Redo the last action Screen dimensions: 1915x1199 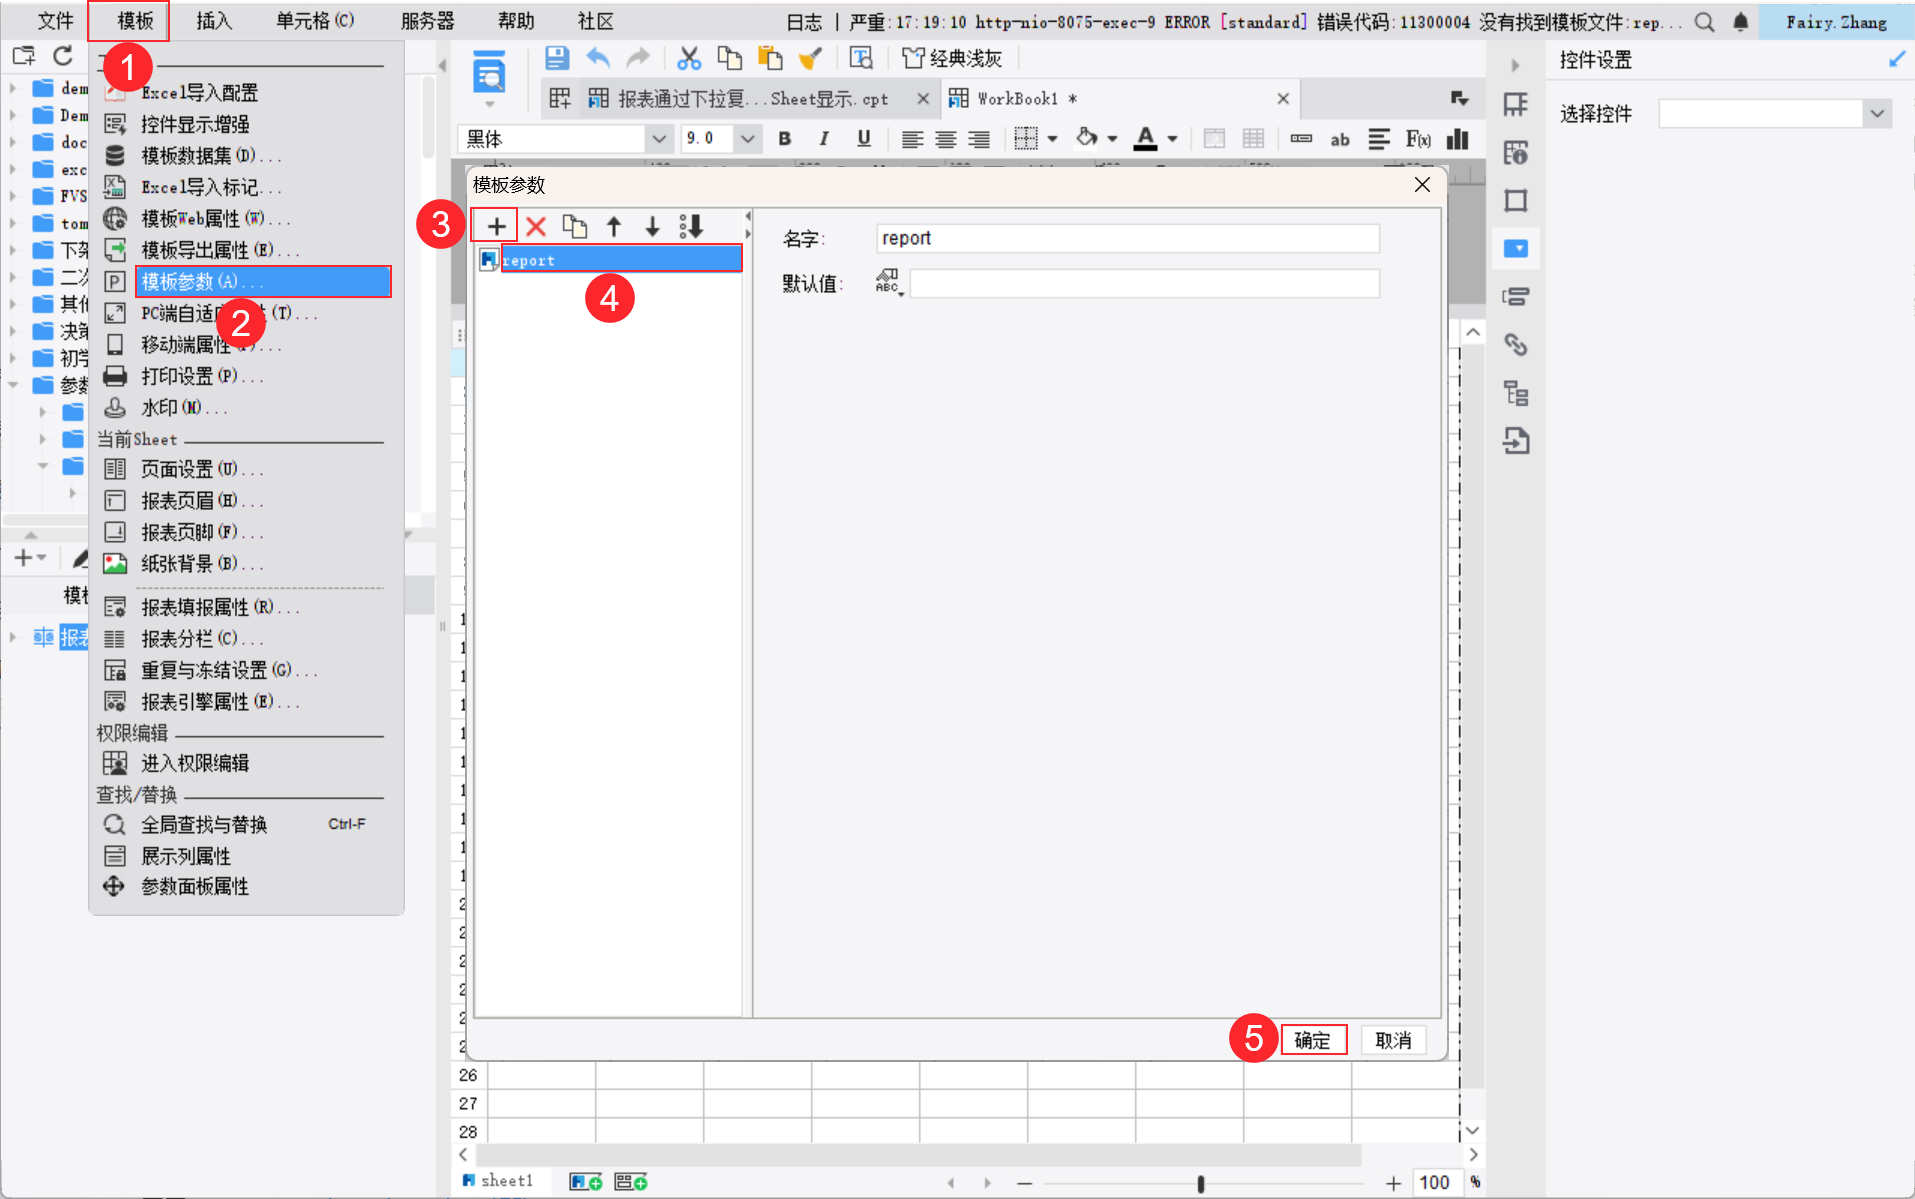(637, 58)
